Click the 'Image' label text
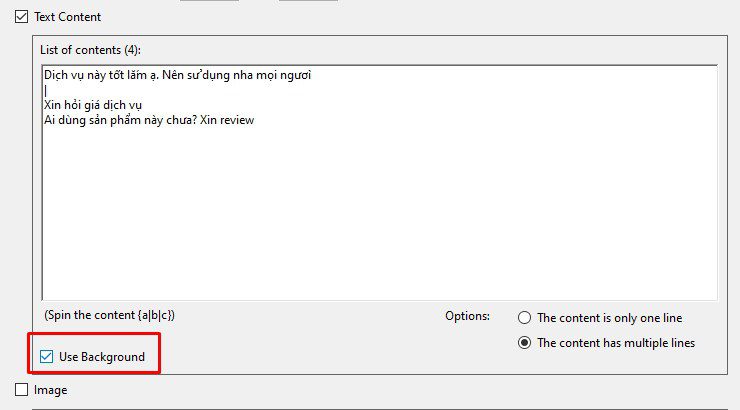 (50, 390)
